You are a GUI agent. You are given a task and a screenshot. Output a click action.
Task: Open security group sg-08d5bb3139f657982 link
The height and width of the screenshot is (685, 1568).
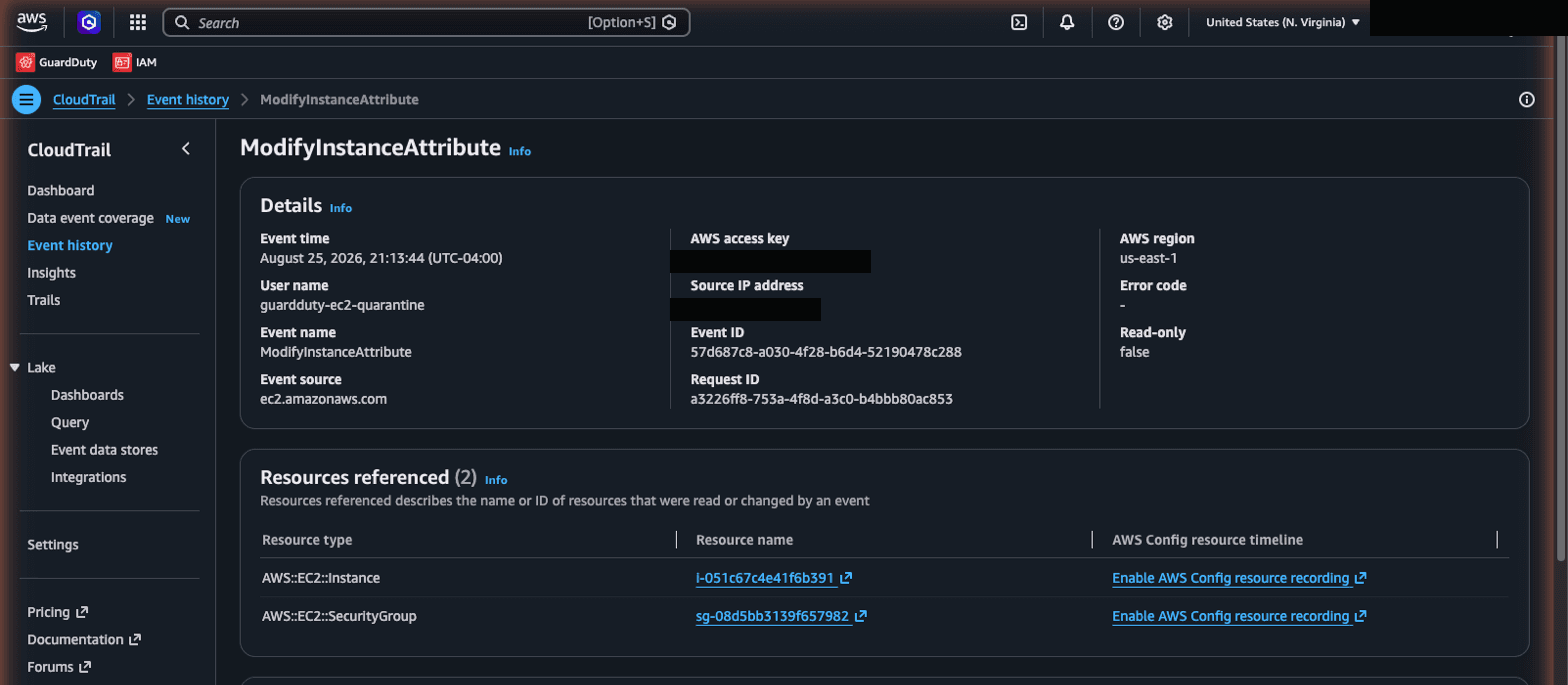coord(772,616)
